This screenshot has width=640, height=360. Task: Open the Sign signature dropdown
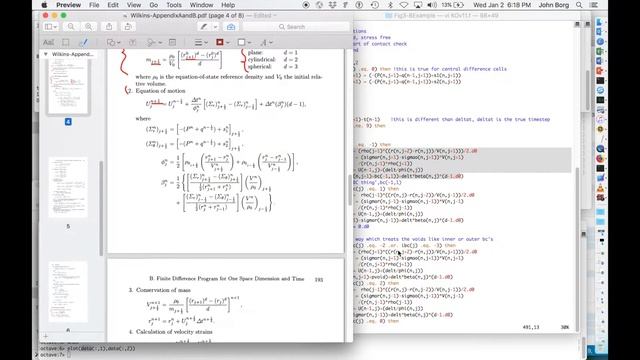(154, 42)
